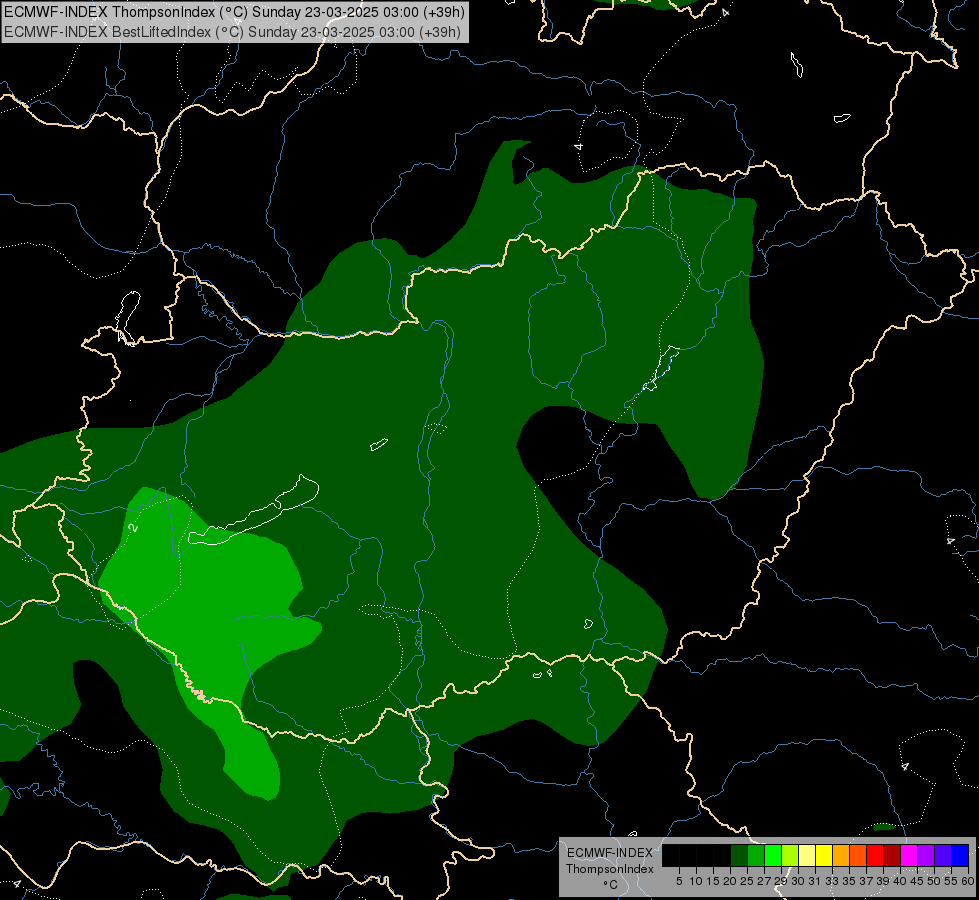Click the legend tick value '20'
This screenshot has height=900, width=979.
730,881
